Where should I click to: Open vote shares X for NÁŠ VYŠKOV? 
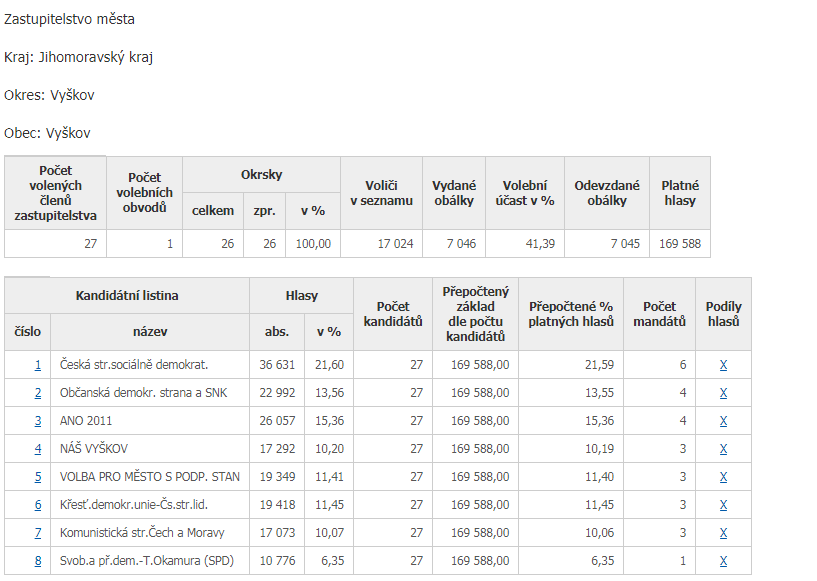click(x=723, y=449)
